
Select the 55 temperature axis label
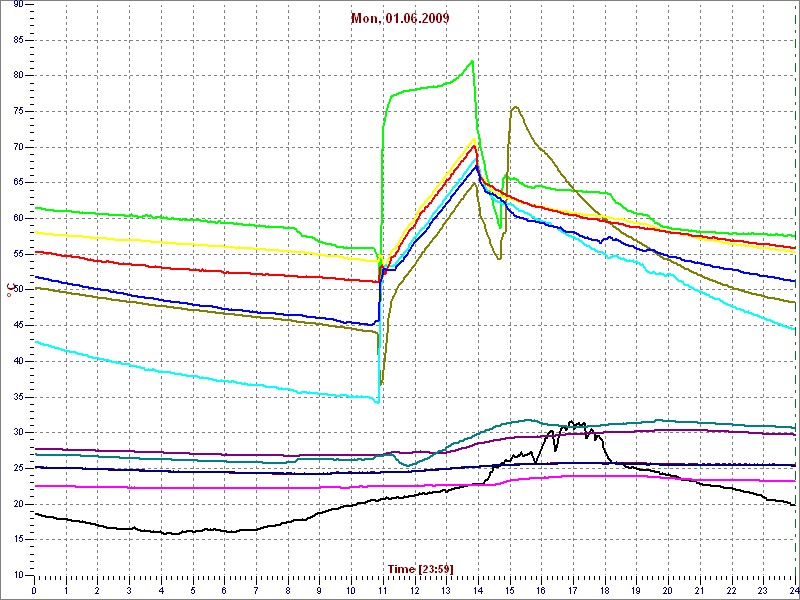click(17, 254)
